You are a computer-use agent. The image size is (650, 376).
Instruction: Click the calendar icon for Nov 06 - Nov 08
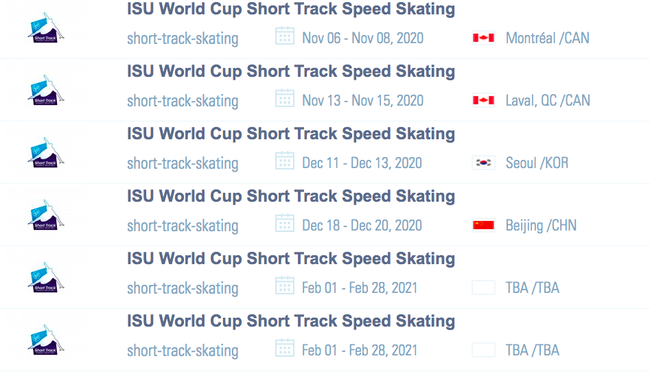click(x=285, y=36)
